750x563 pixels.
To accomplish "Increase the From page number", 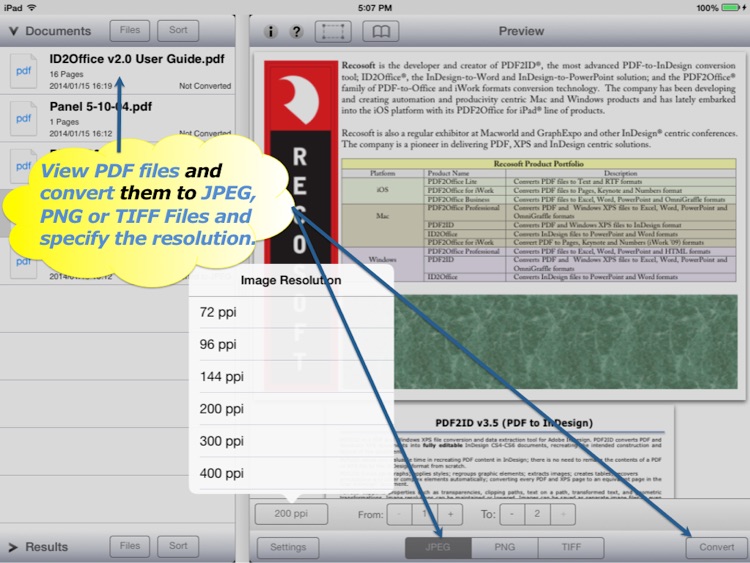I will 450,514.
